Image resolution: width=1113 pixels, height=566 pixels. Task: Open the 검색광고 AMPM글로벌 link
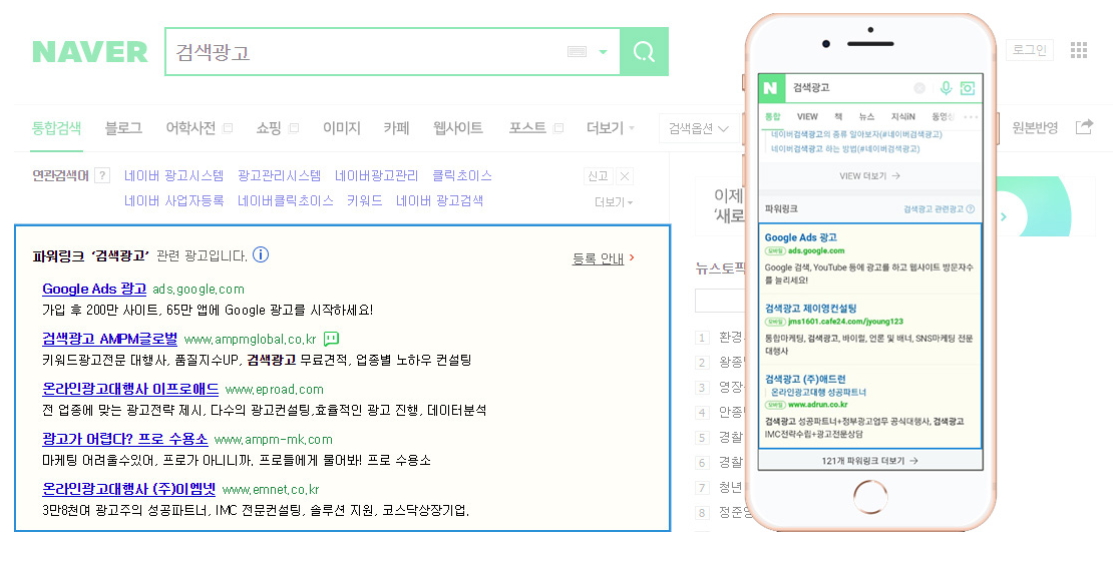(110, 339)
